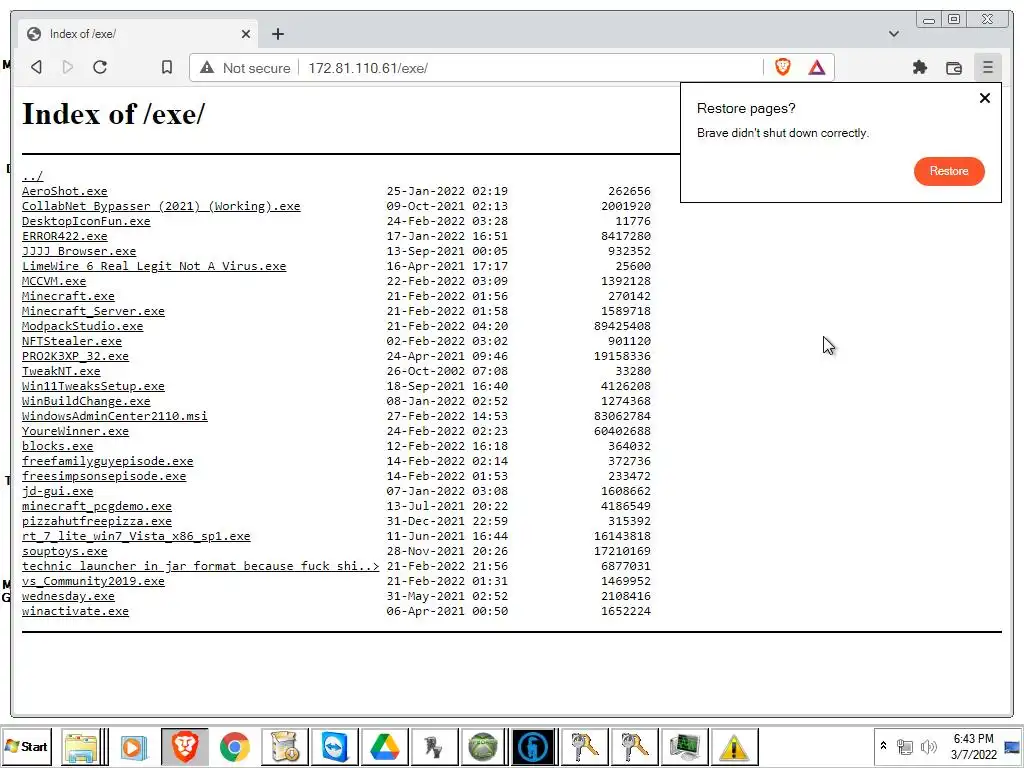Click the yellow warning triangle taskbar icon
This screenshot has width=1024, height=768.
point(733,746)
